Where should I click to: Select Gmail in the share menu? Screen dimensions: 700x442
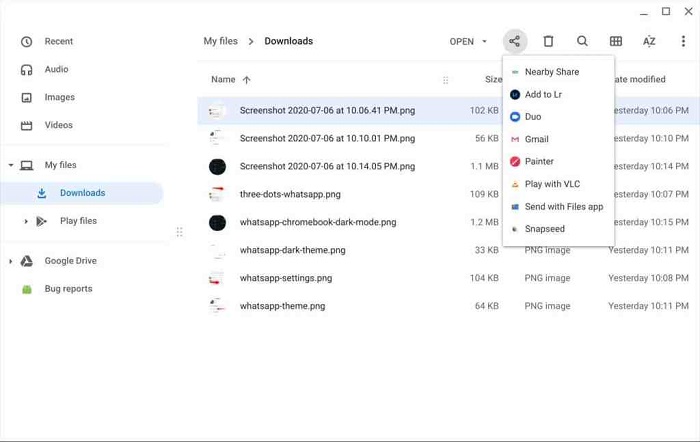click(x=537, y=139)
